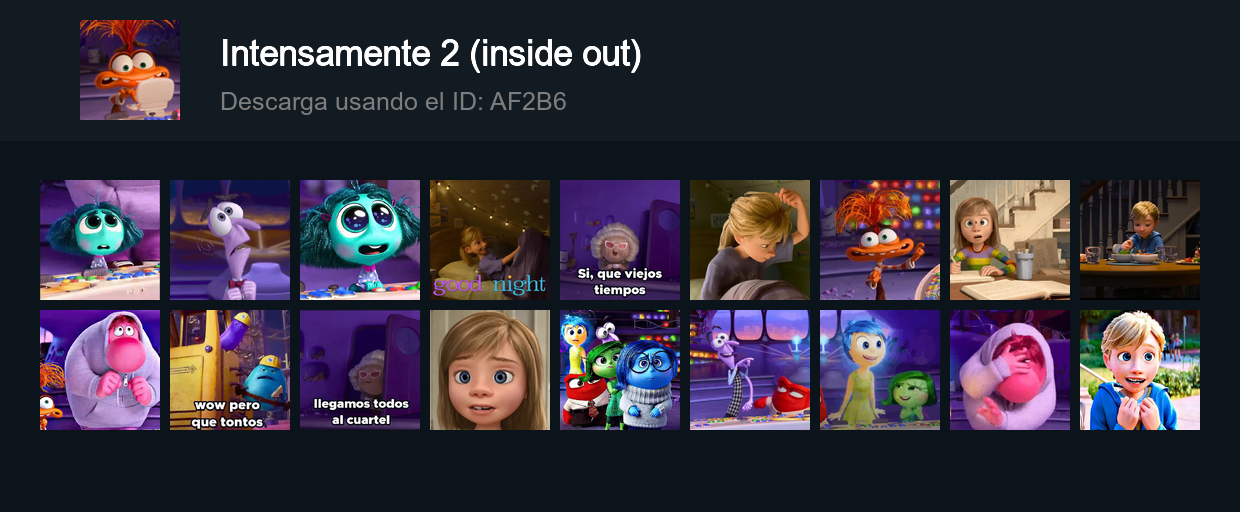The width and height of the screenshot is (1240, 512).
Task: Choose the 'Si, que viejos tiempos' sticker
Action: [620, 240]
